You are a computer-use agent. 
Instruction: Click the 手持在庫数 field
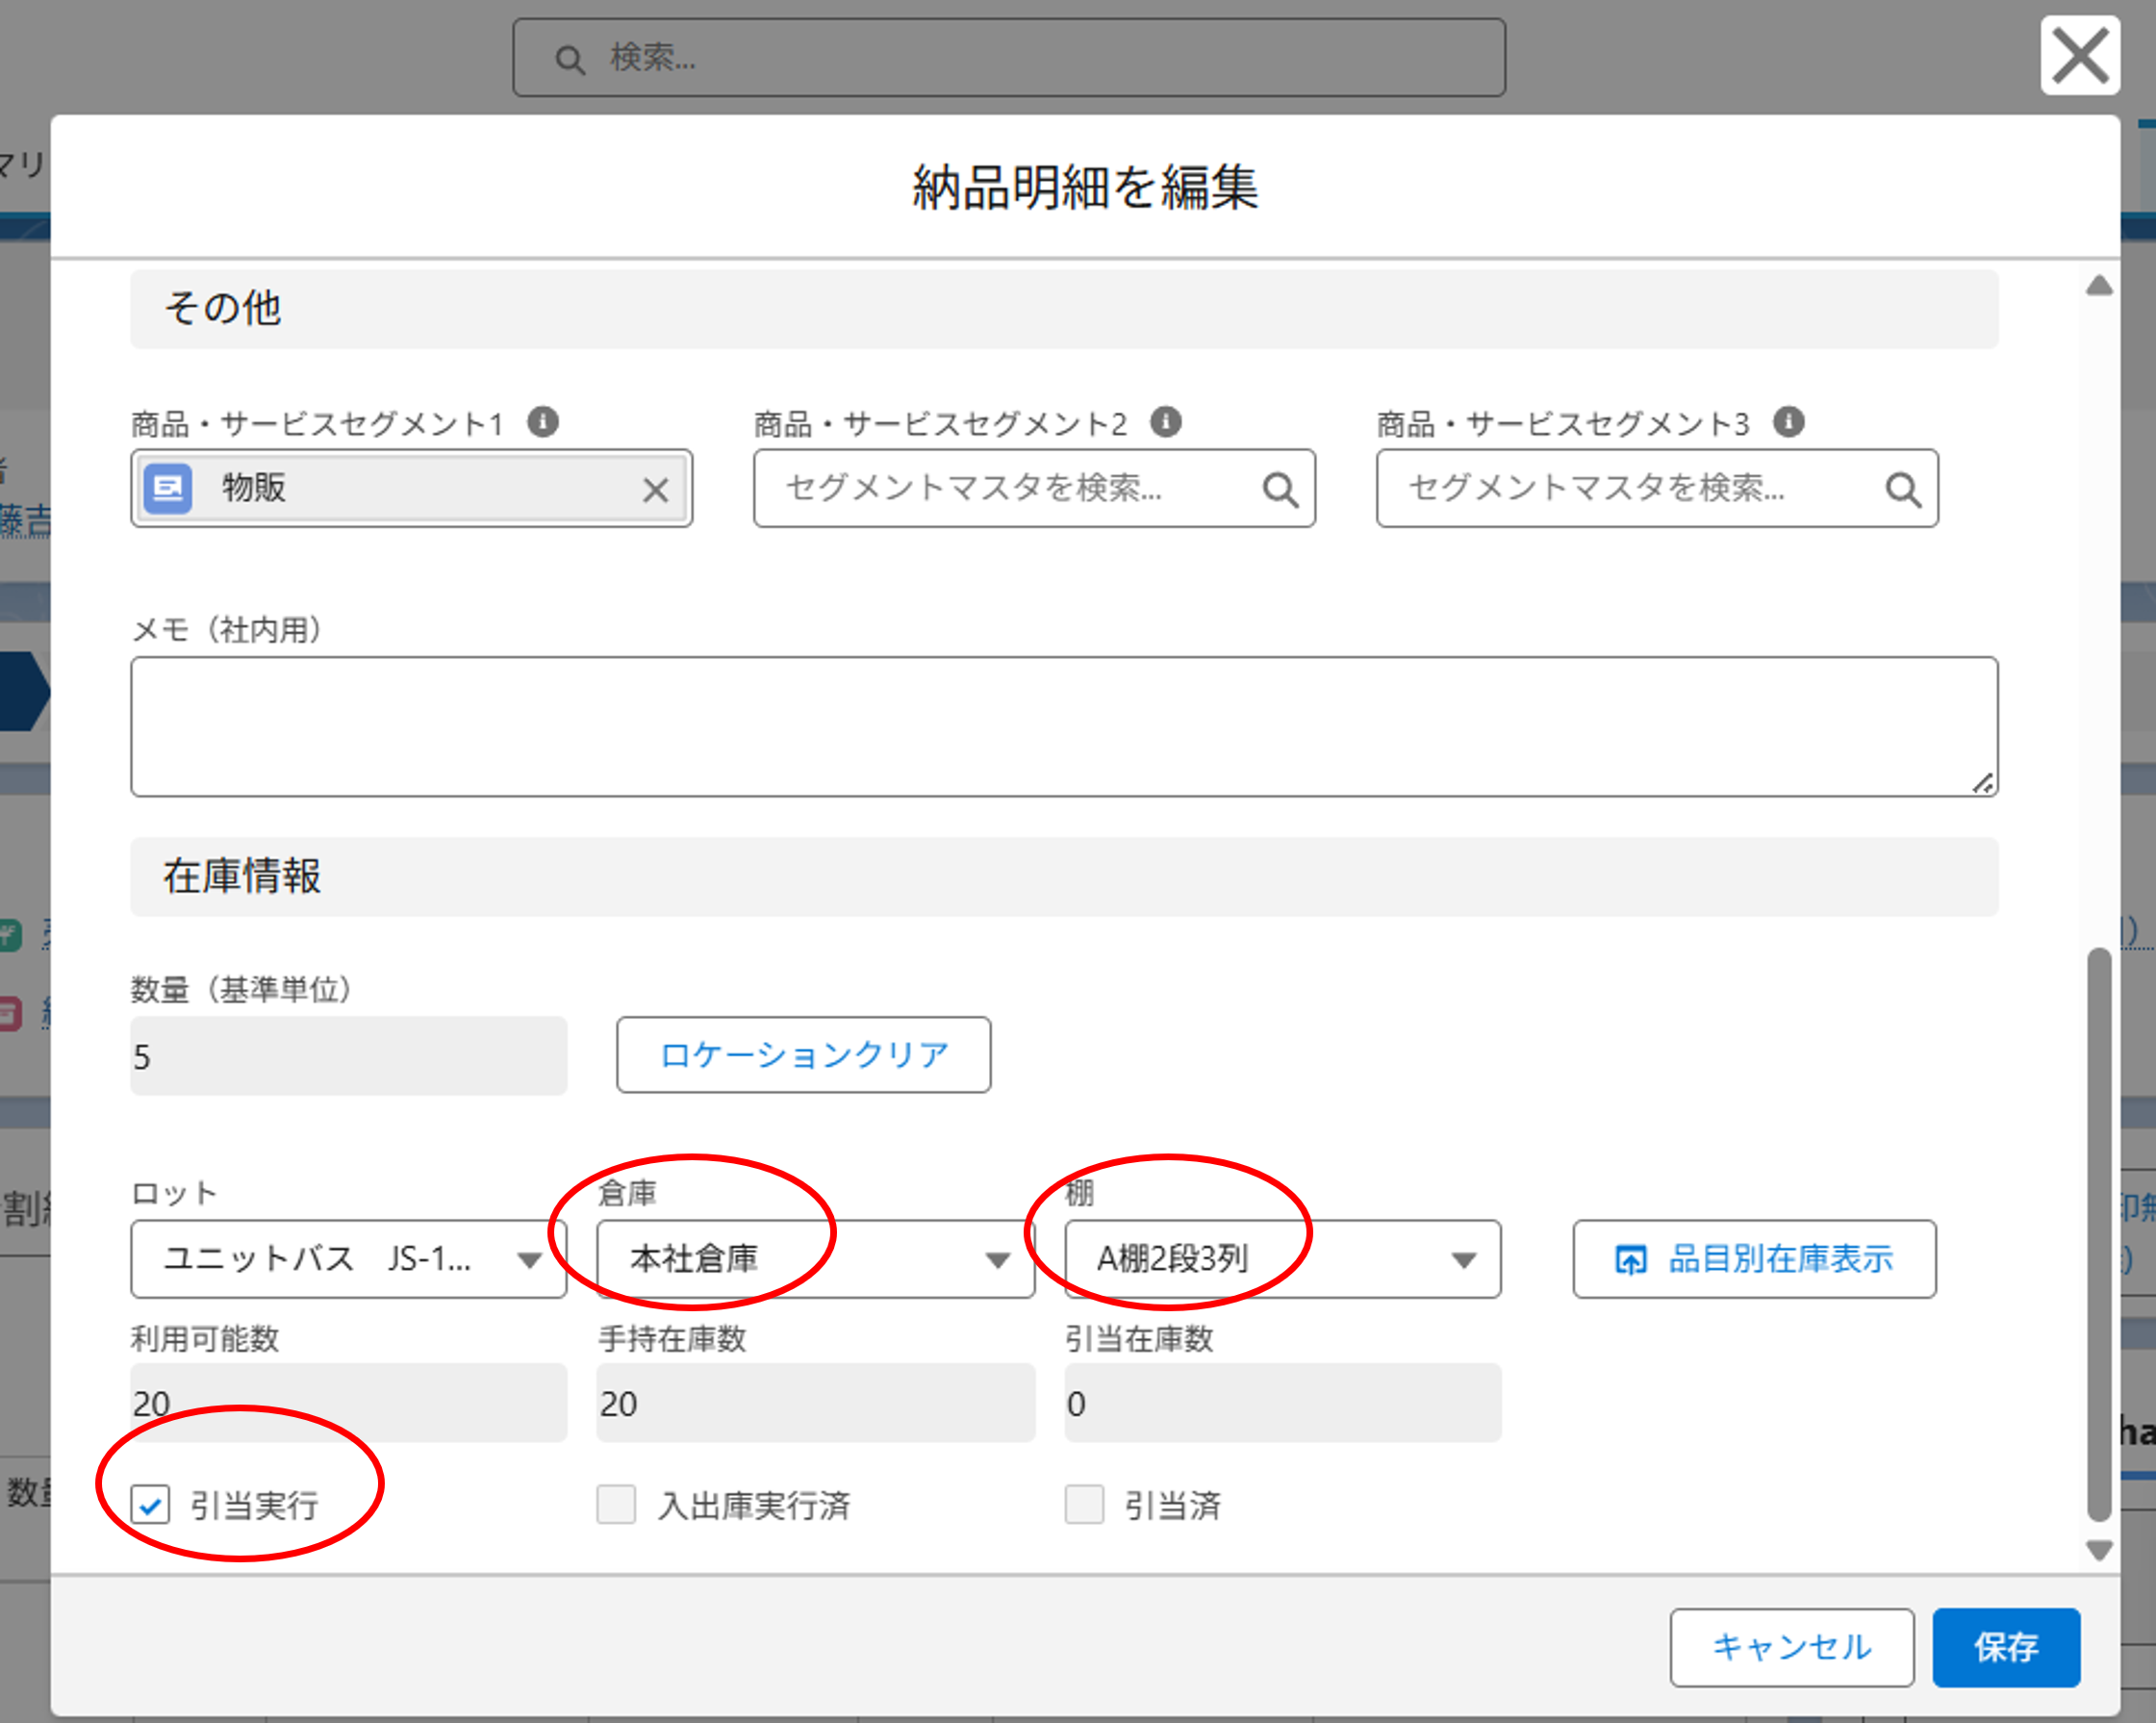point(816,1403)
